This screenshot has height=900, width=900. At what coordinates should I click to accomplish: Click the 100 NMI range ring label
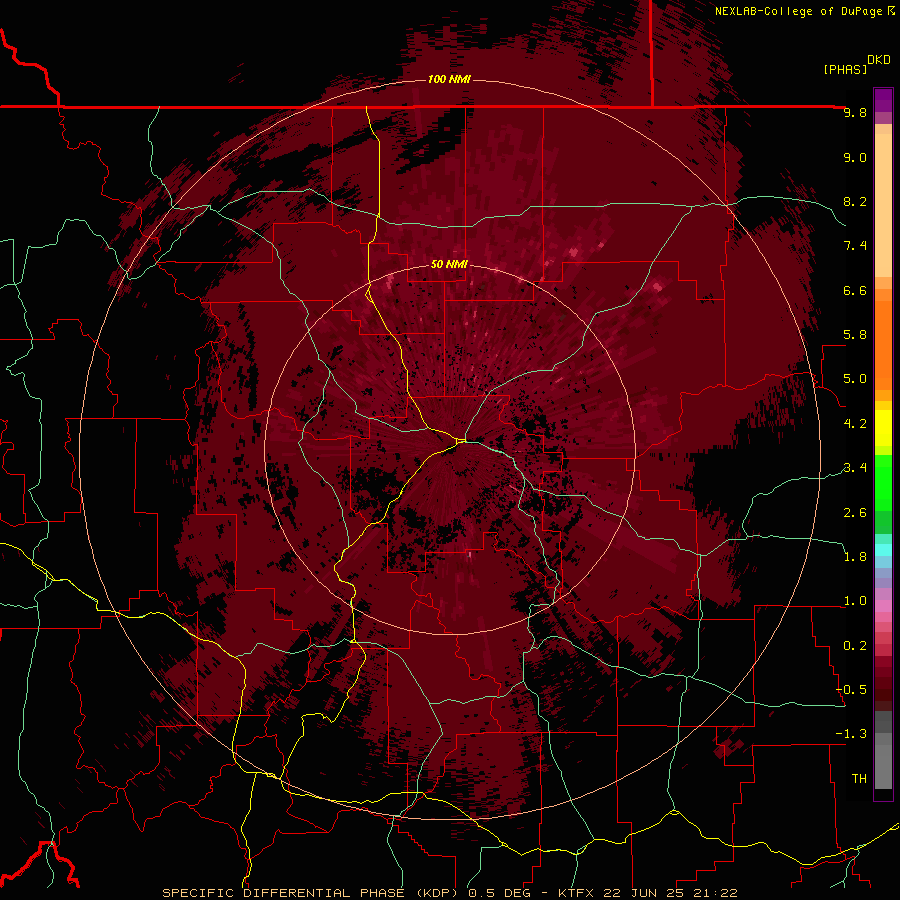click(x=449, y=79)
